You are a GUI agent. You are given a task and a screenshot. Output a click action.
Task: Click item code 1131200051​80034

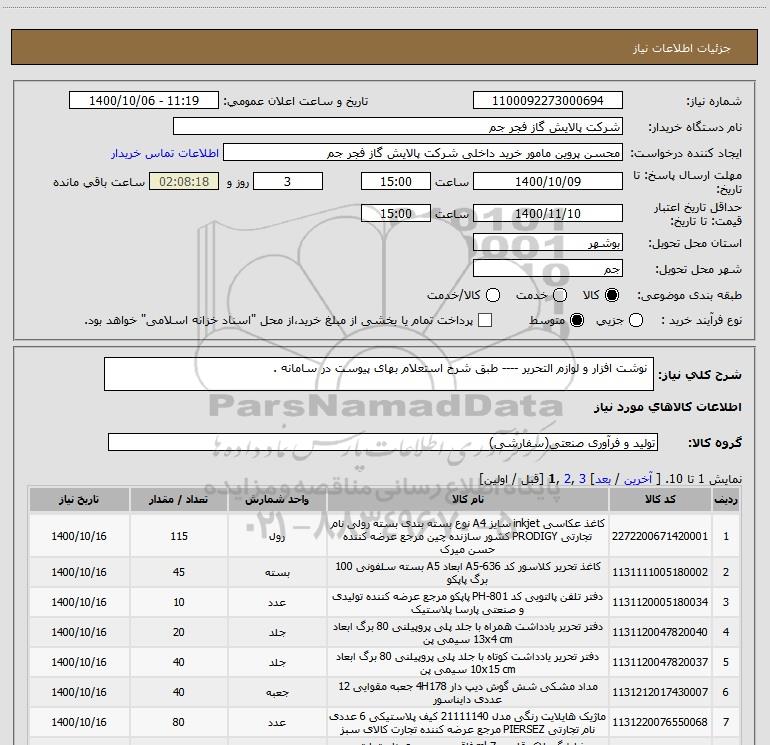click(660, 602)
